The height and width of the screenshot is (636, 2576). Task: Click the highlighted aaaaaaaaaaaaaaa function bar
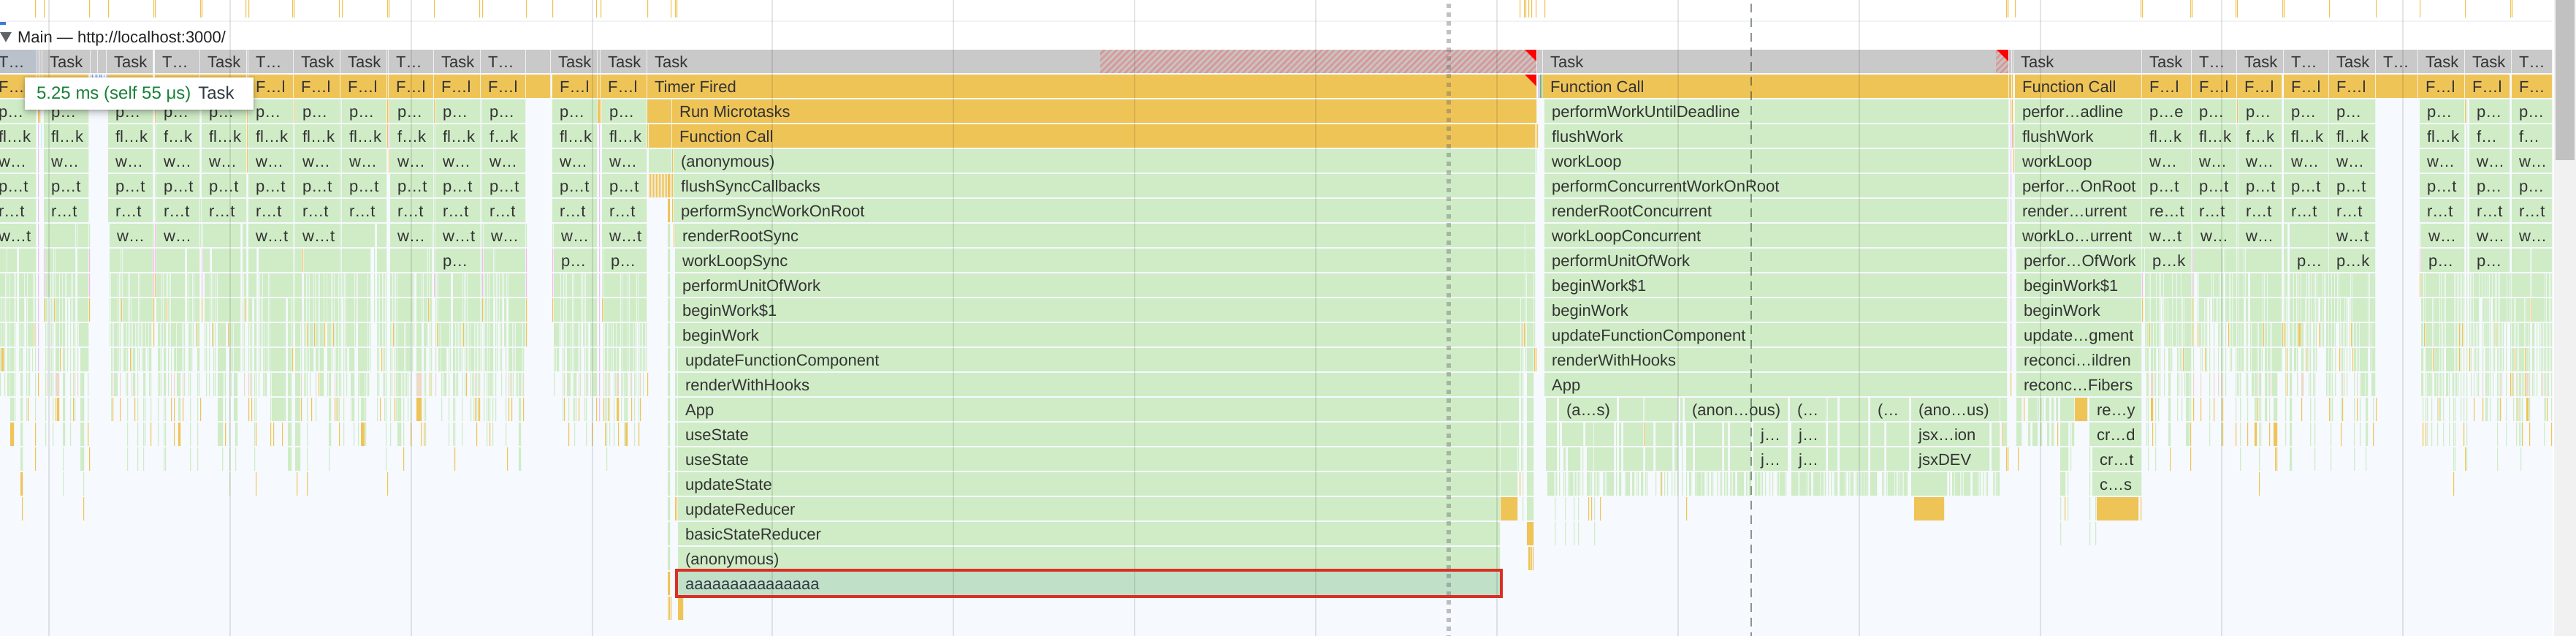(1088, 584)
